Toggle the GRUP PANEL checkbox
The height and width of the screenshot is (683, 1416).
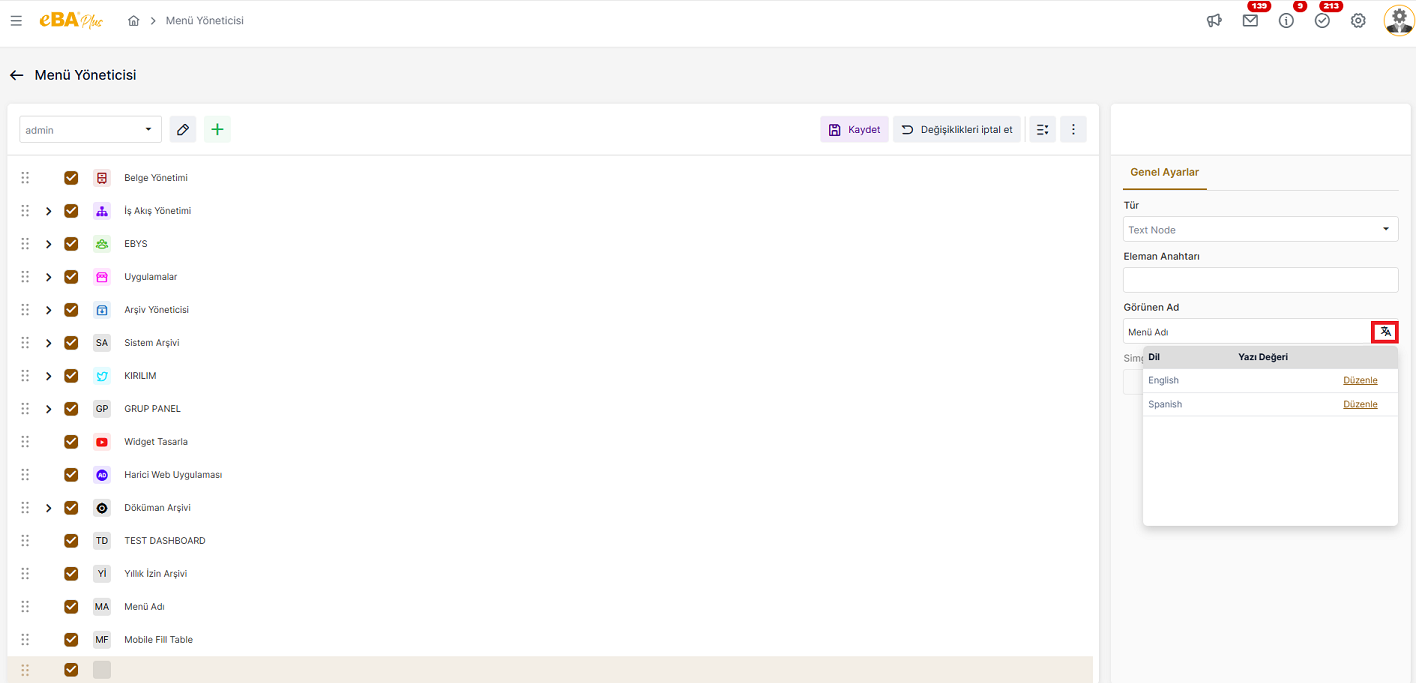click(71, 409)
